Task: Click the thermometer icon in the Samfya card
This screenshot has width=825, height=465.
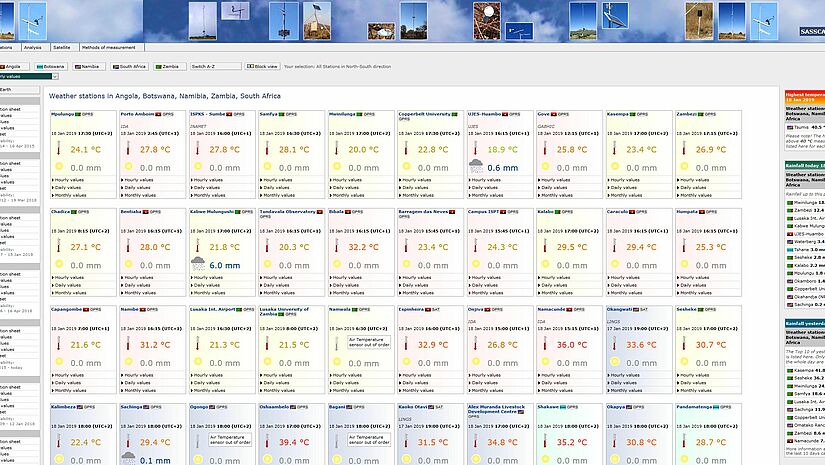Action: coord(267,149)
